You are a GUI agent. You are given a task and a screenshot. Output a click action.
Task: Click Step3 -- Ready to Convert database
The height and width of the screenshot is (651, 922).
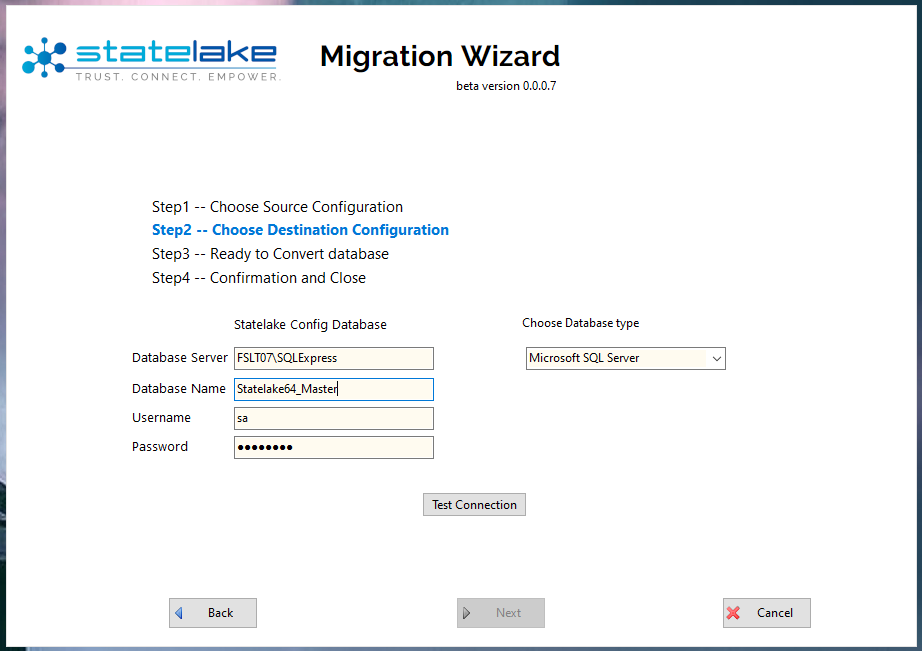click(x=270, y=254)
